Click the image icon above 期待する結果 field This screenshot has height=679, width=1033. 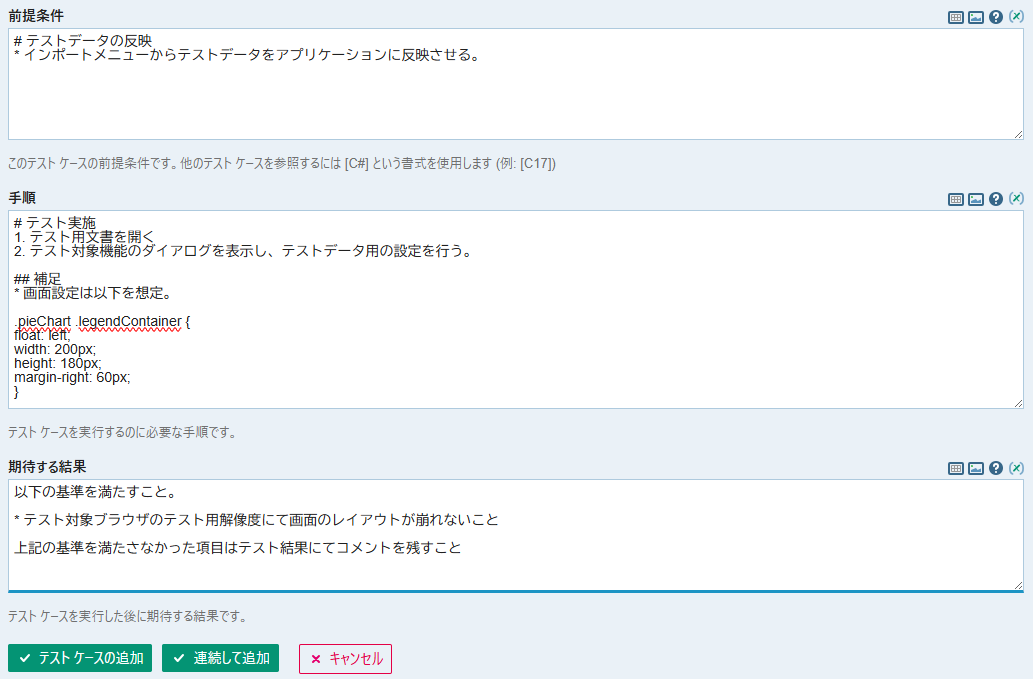coord(976,468)
